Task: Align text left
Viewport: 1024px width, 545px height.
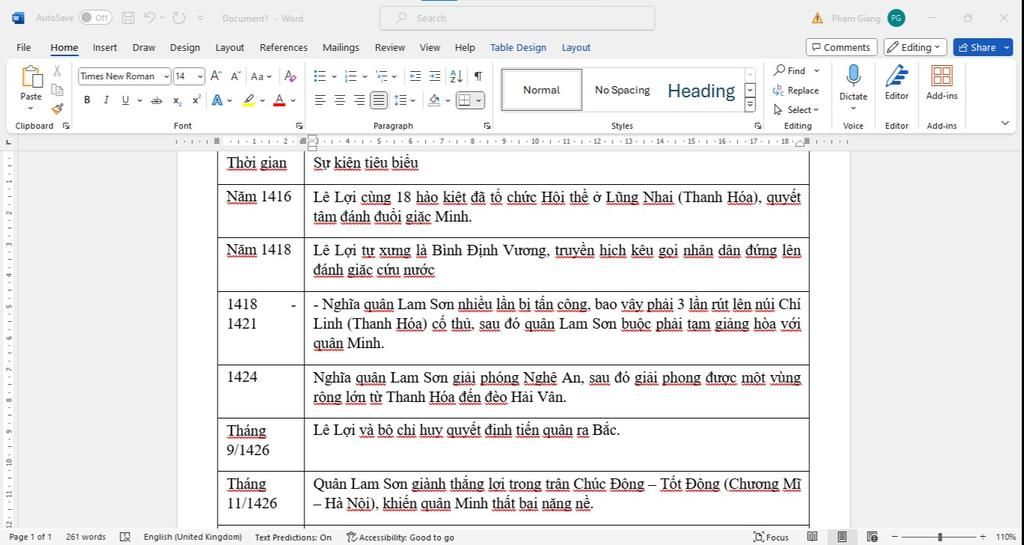Action: pos(320,101)
